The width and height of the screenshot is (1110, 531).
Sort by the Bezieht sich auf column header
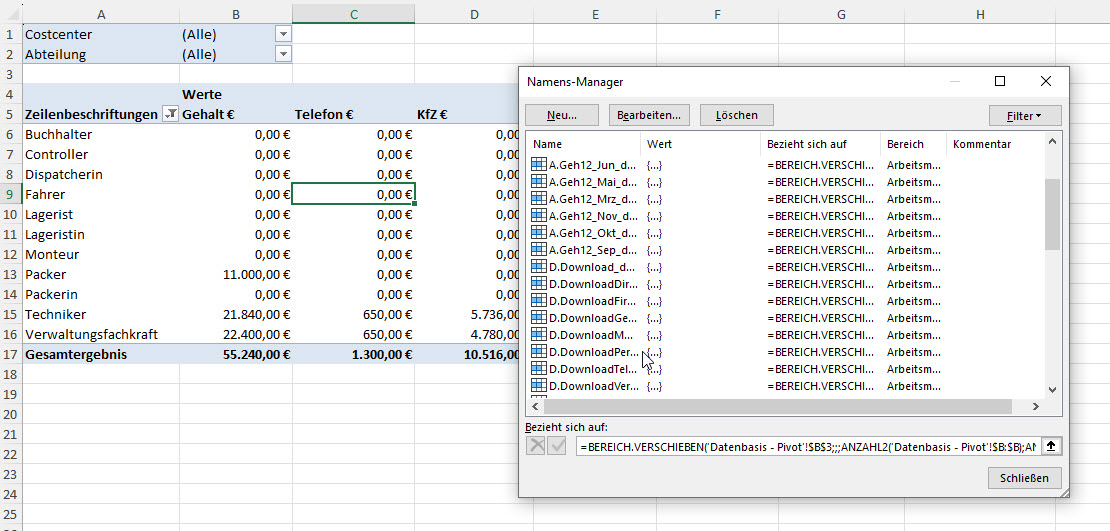[x=820, y=144]
